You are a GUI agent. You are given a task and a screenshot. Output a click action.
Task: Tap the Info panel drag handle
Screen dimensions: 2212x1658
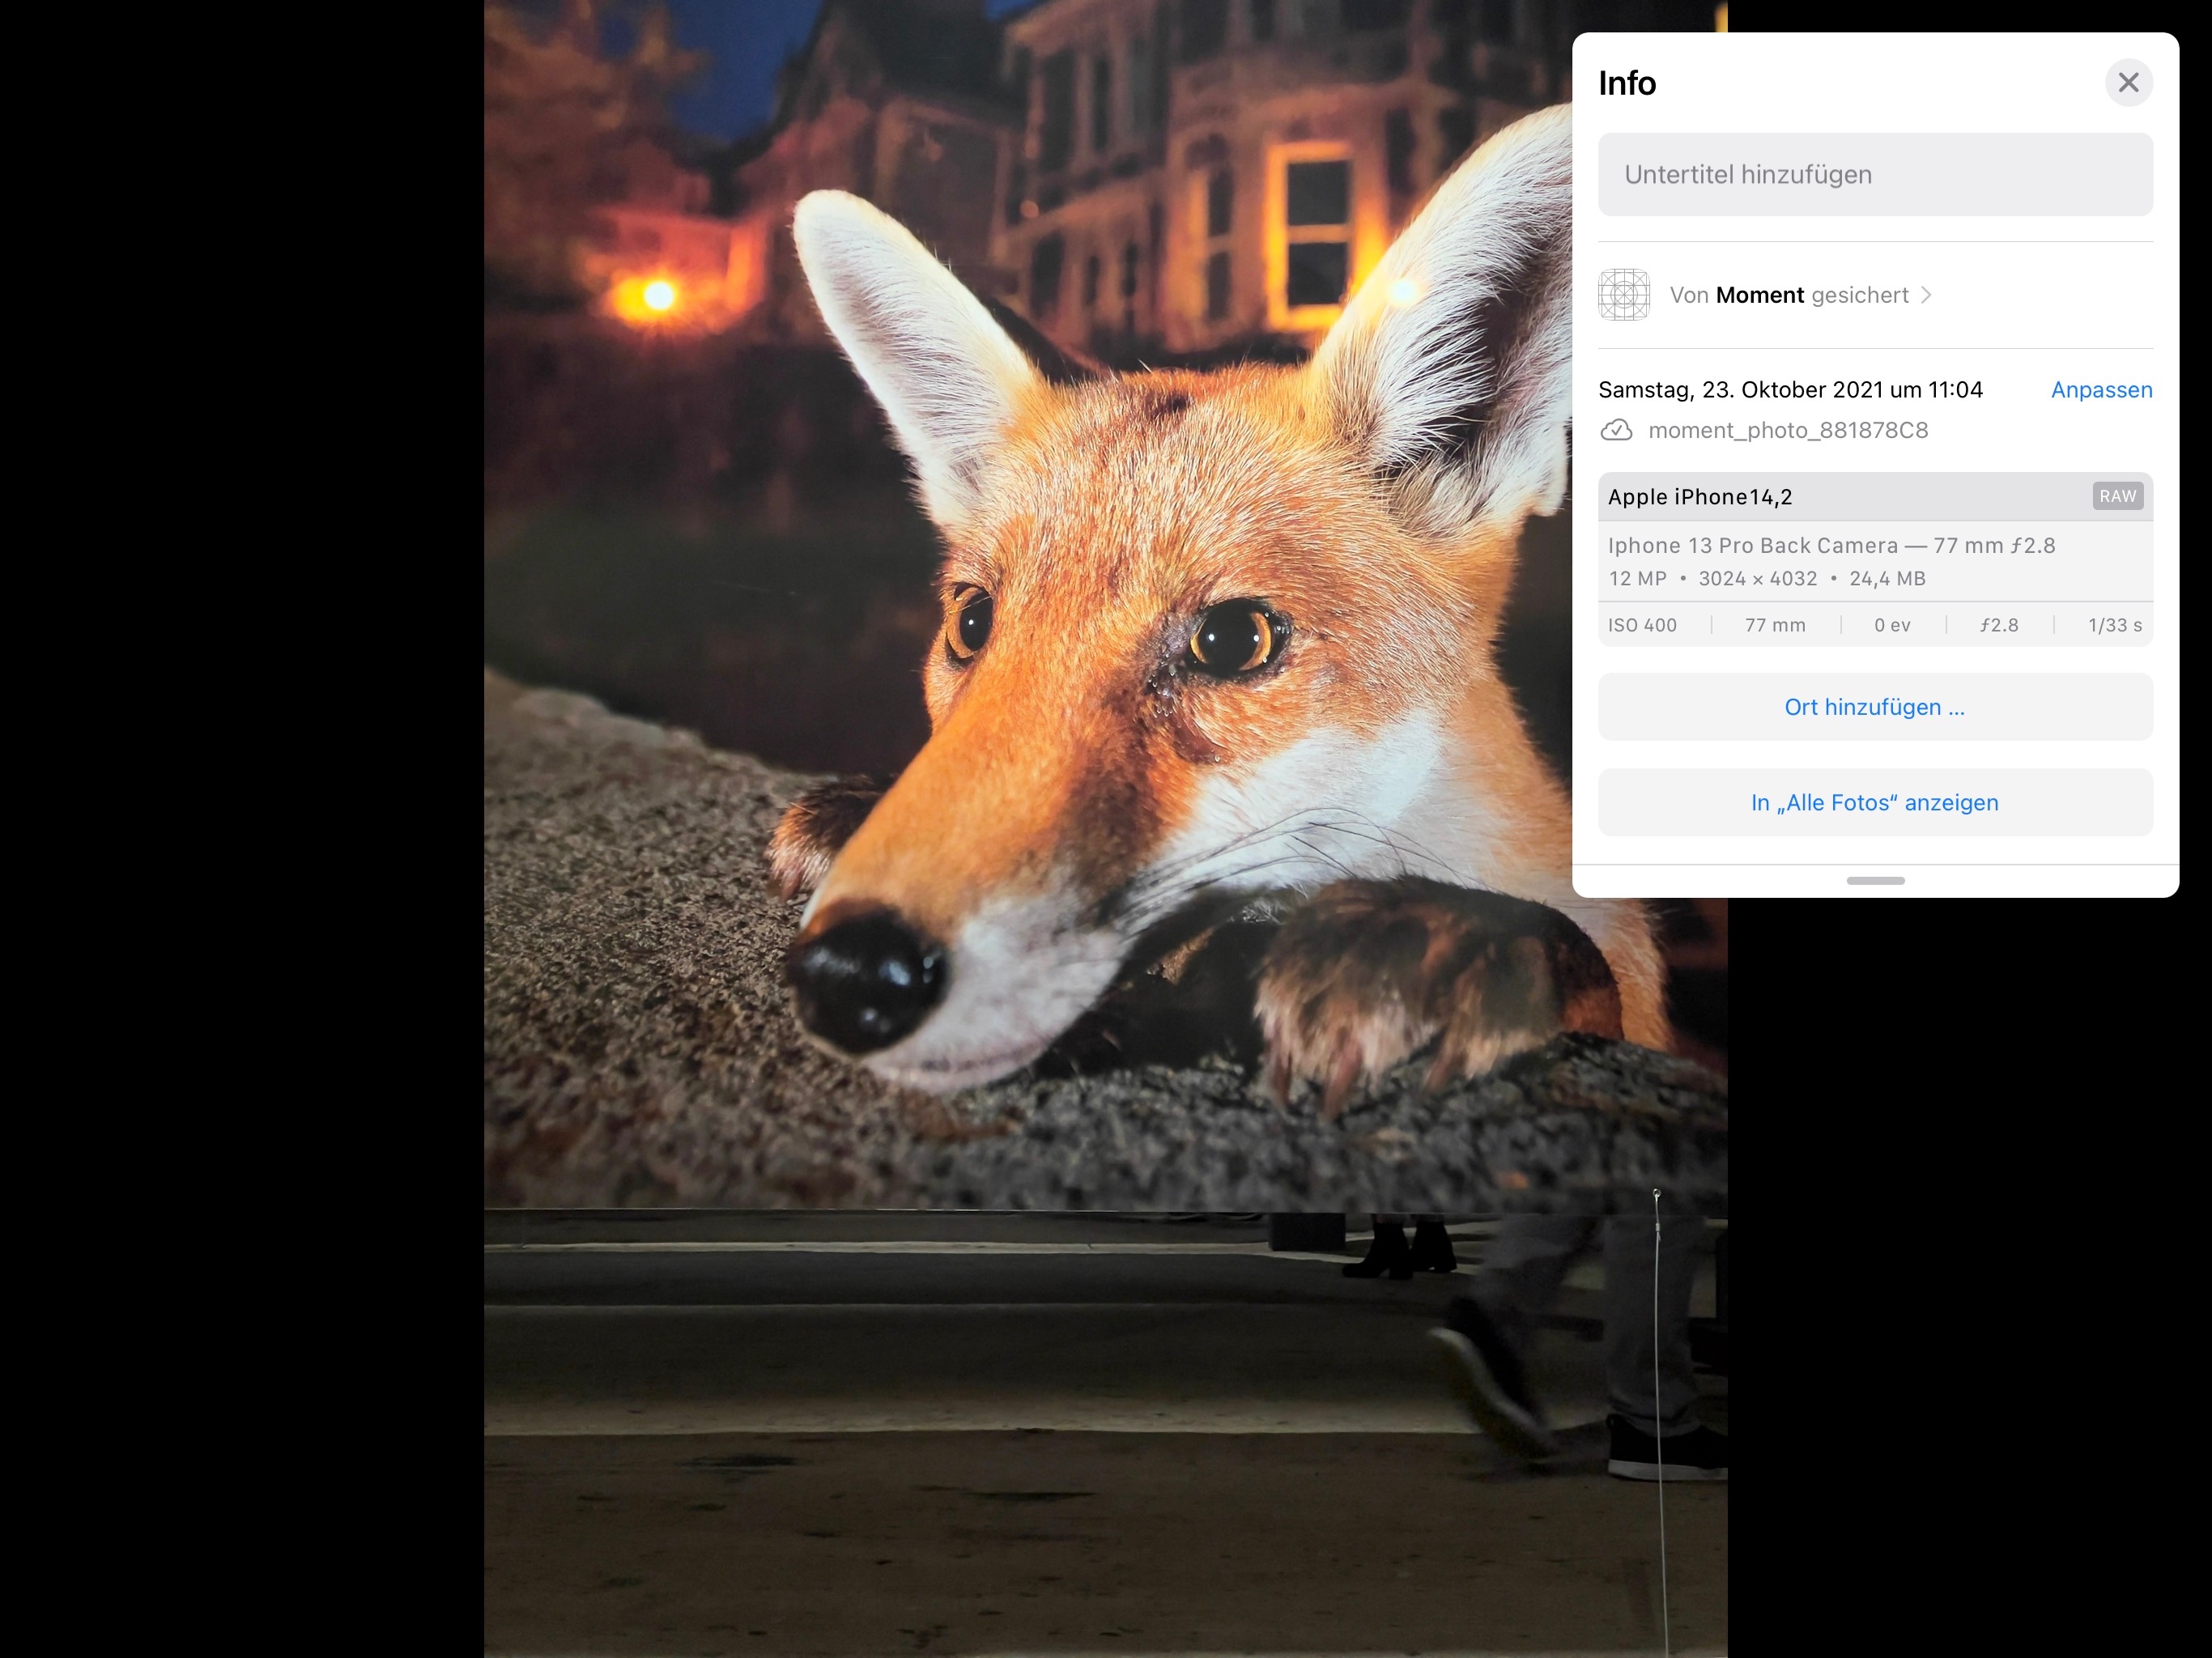tap(1875, 880)
